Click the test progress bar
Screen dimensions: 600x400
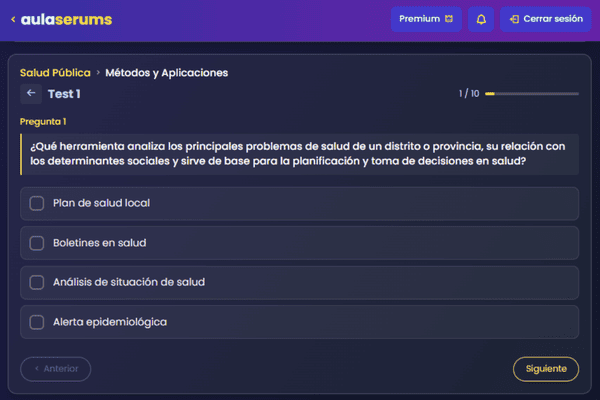pyautogui.click(x=531, y=94)
